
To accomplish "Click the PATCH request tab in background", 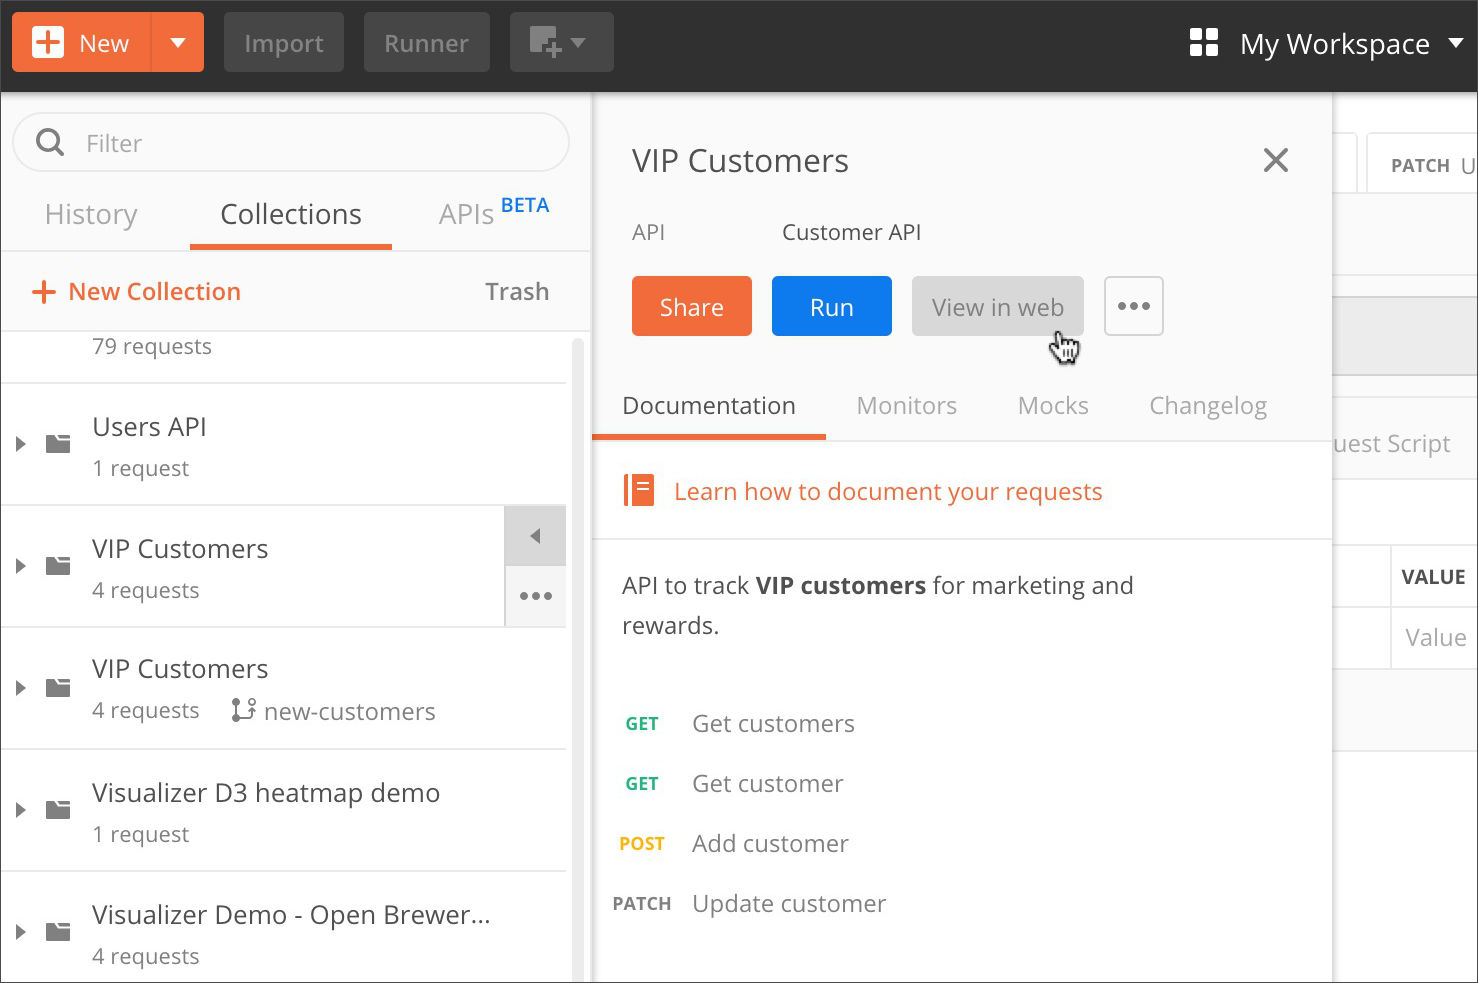I will tap(1423, 165).
